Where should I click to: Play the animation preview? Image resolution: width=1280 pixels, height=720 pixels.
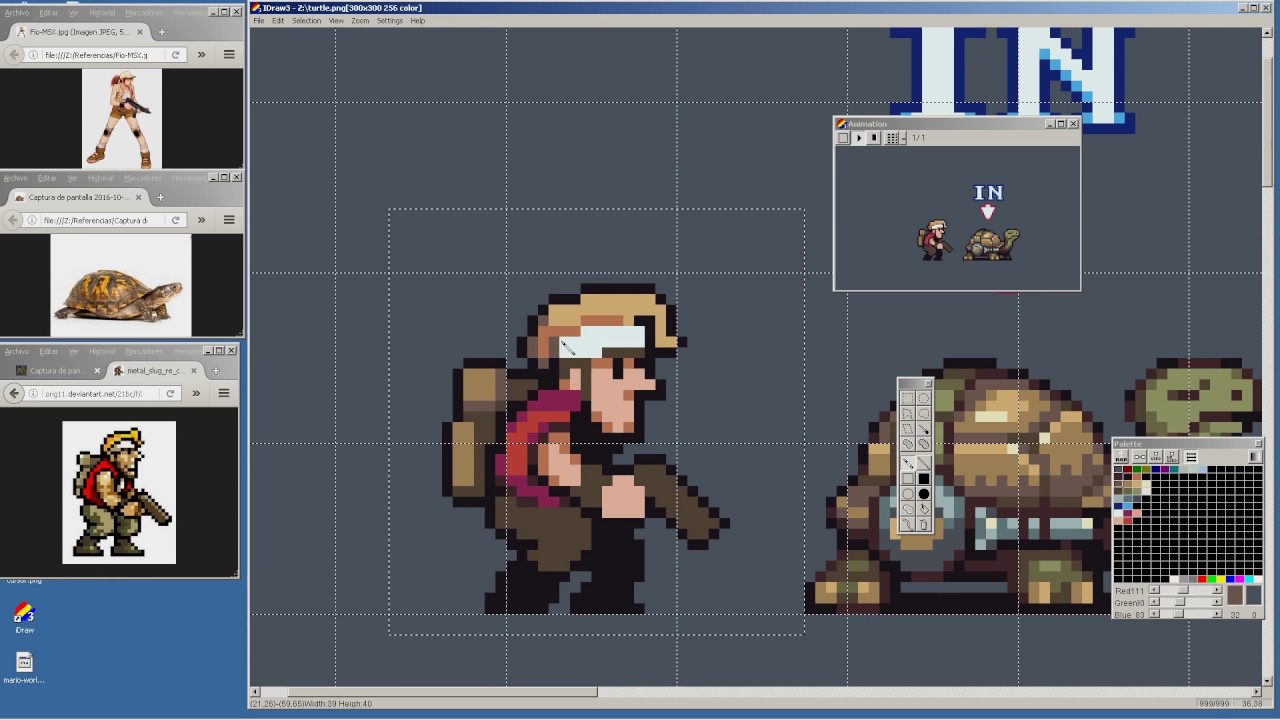click(858, 138)
